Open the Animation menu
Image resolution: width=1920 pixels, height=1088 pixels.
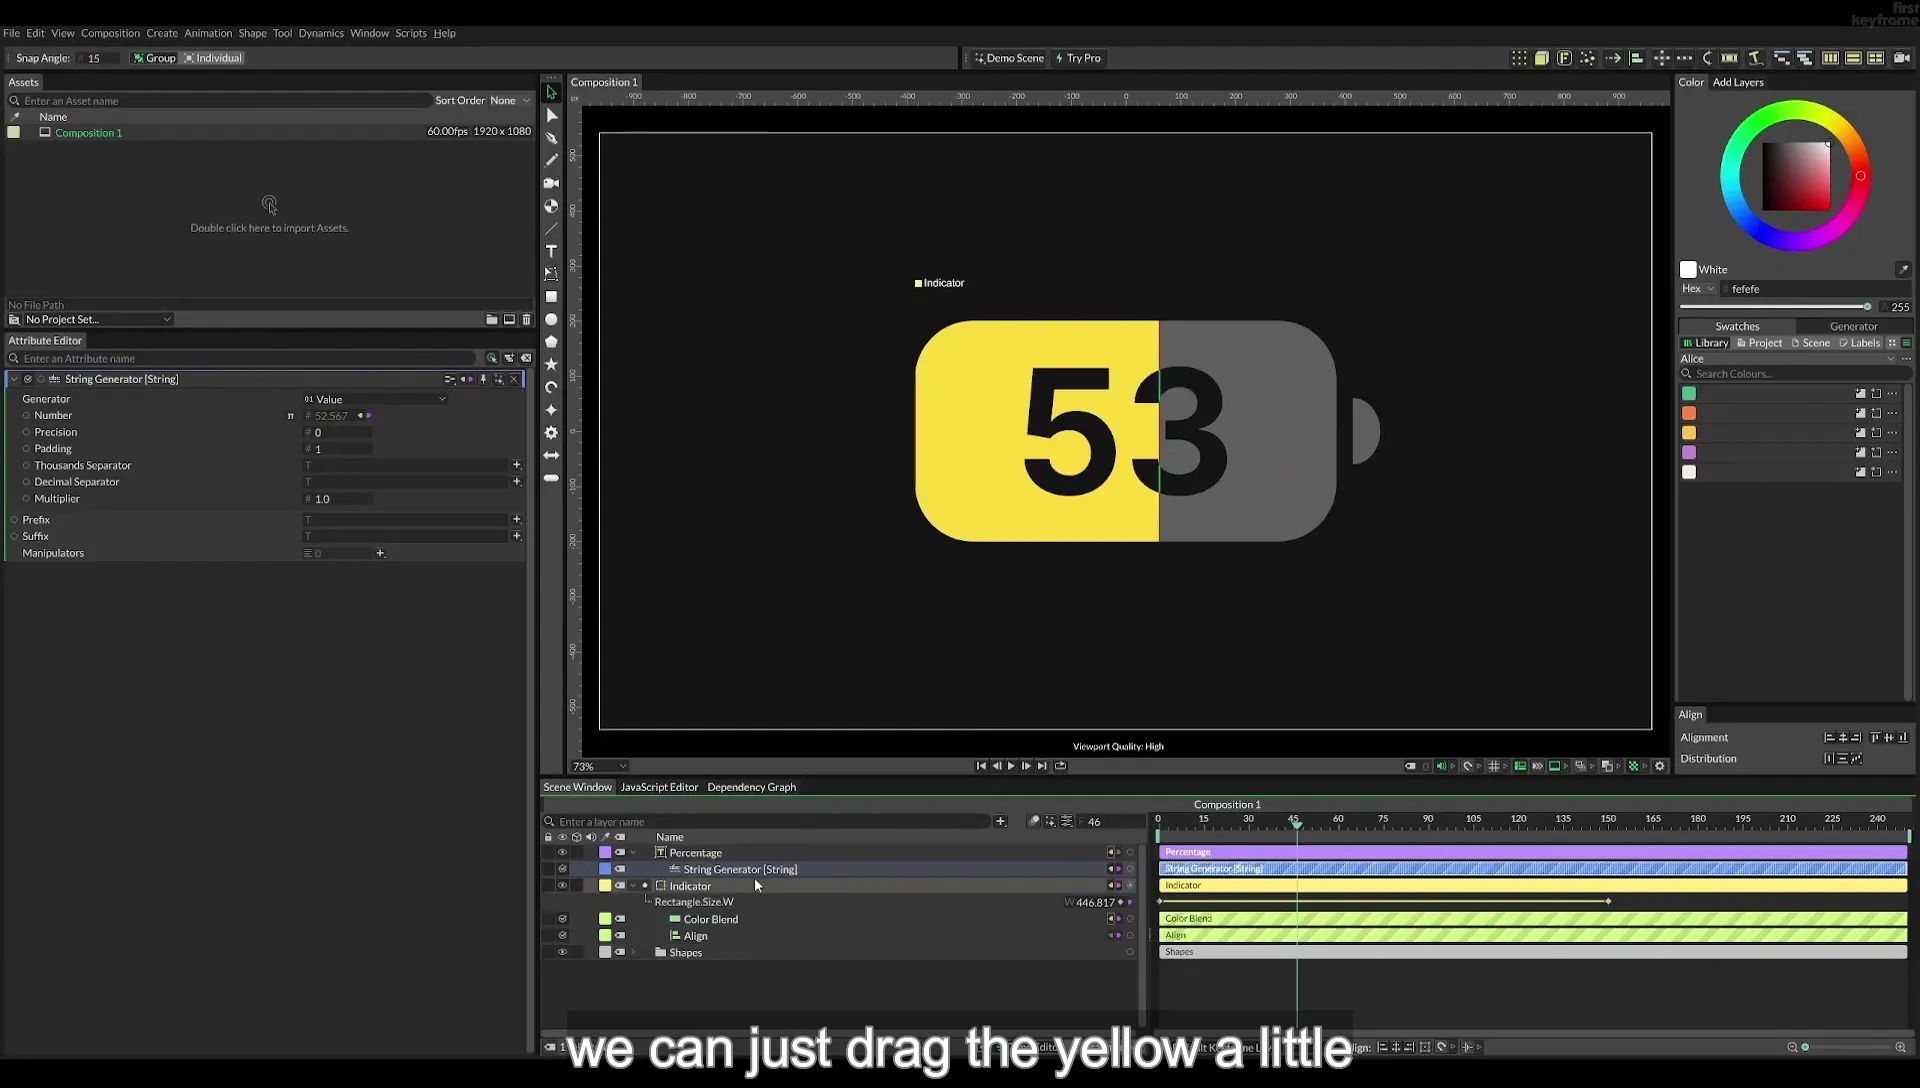point(208,33)
